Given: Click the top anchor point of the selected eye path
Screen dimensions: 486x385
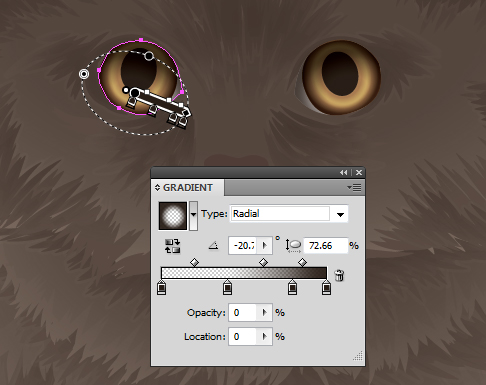Looking at the screenshot, I should coord(141,40).
